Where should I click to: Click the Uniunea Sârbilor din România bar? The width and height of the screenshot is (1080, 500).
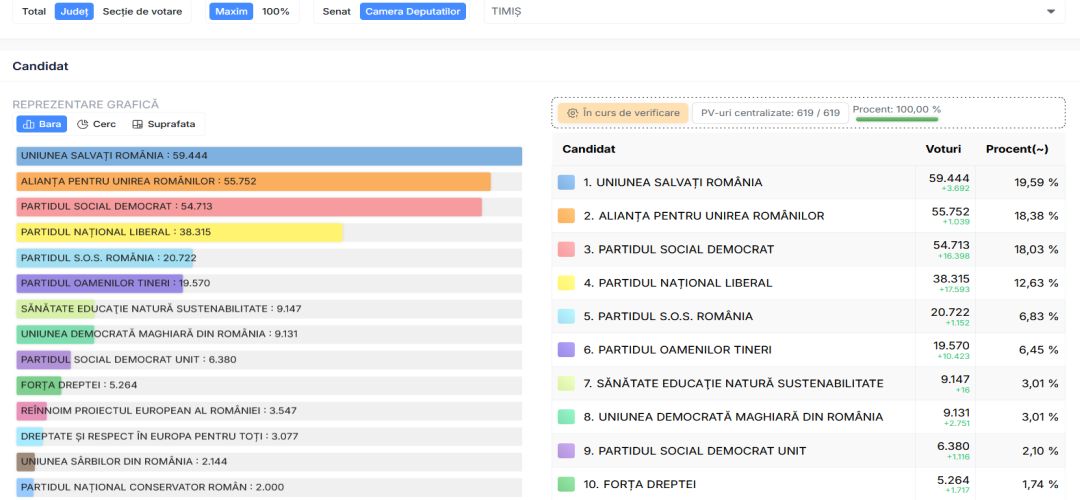pos(25,462)
